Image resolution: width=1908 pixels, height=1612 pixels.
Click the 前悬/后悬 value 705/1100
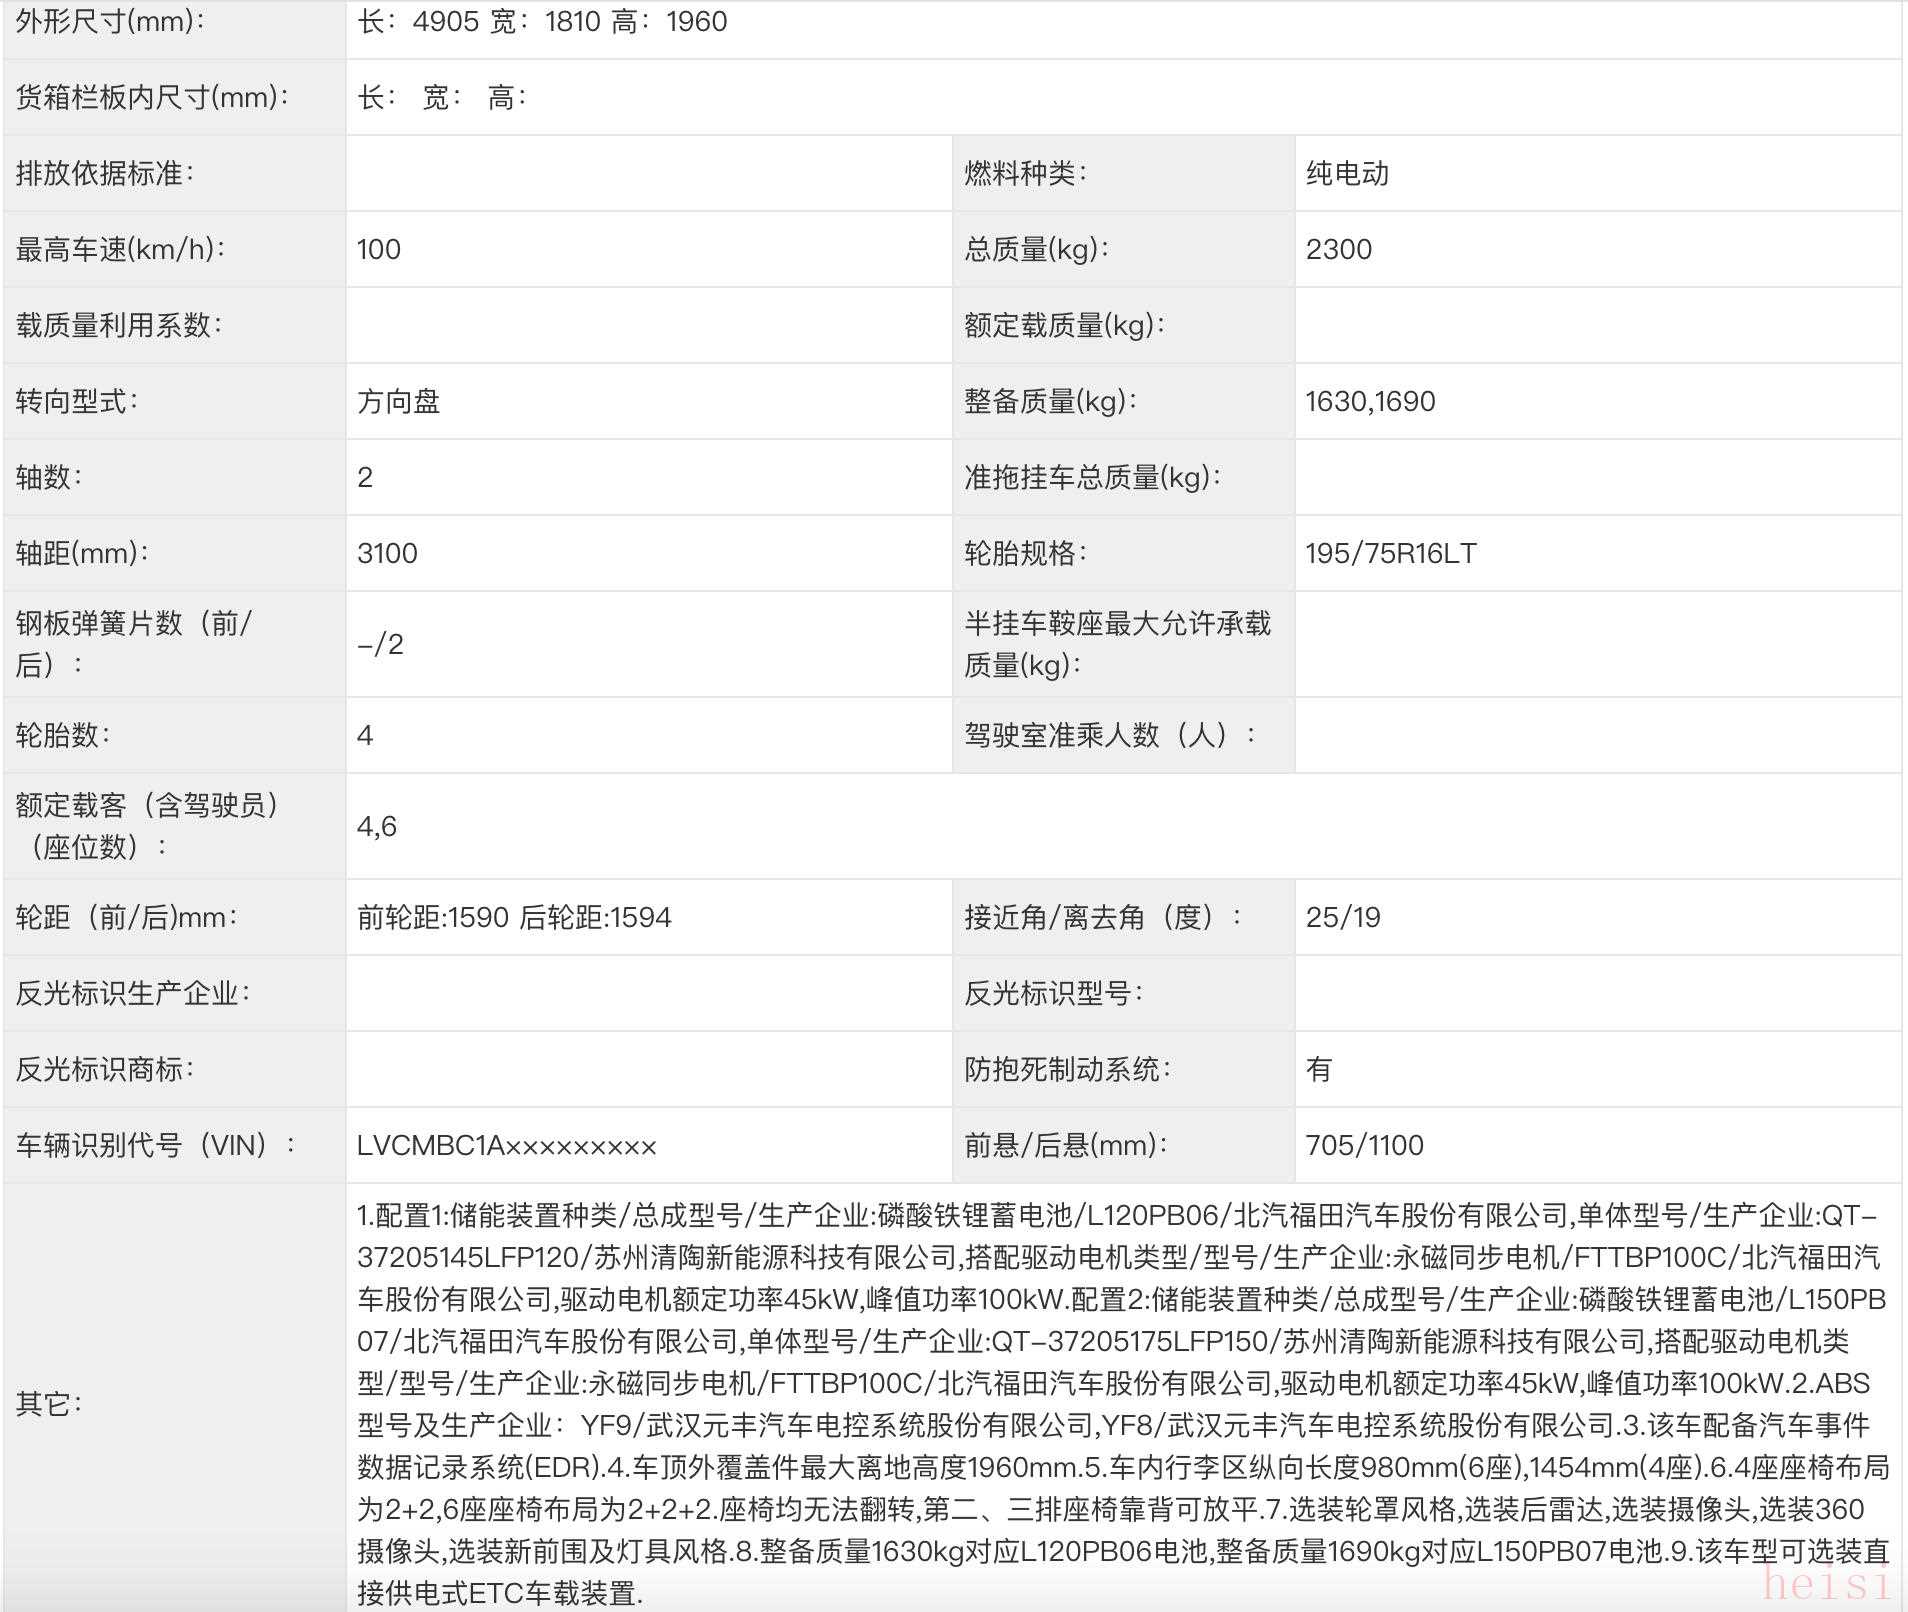(x=1364, y=1146)
